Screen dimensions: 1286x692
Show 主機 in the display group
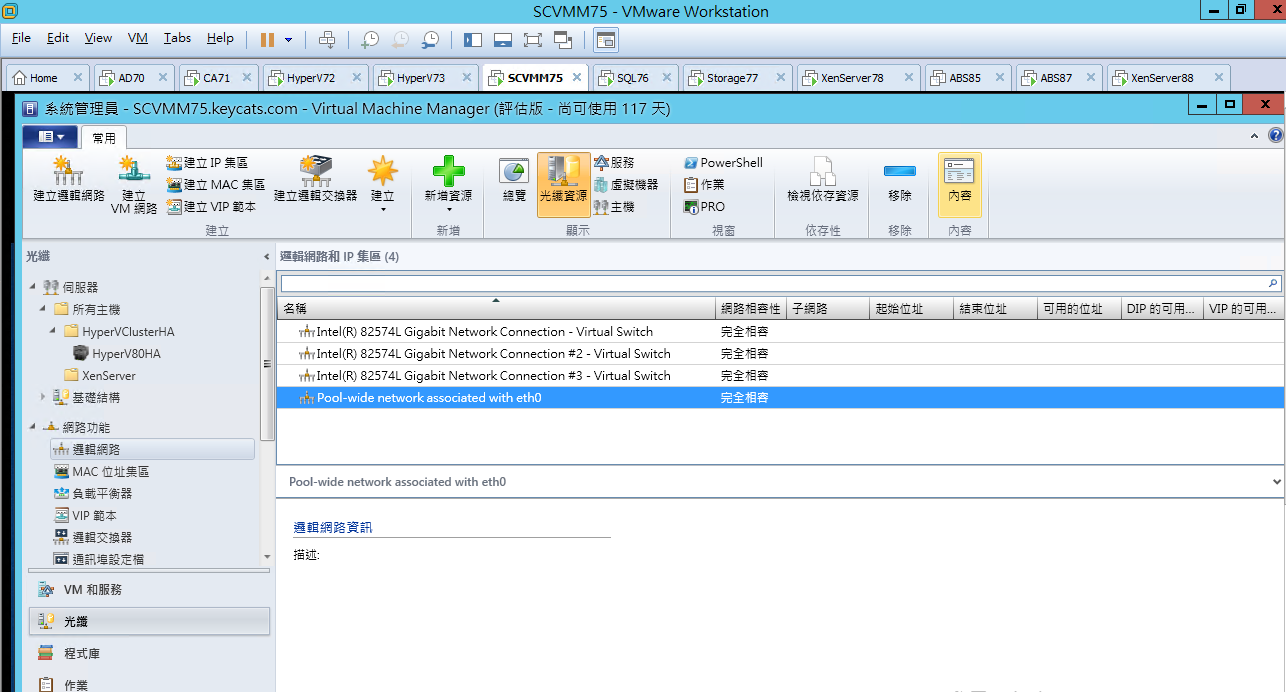point(614,207)
